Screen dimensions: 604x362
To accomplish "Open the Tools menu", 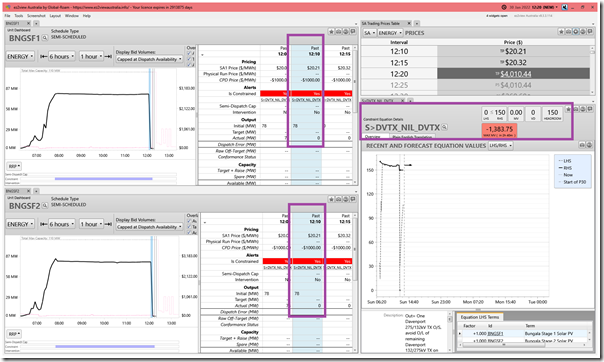I will 19,16.
